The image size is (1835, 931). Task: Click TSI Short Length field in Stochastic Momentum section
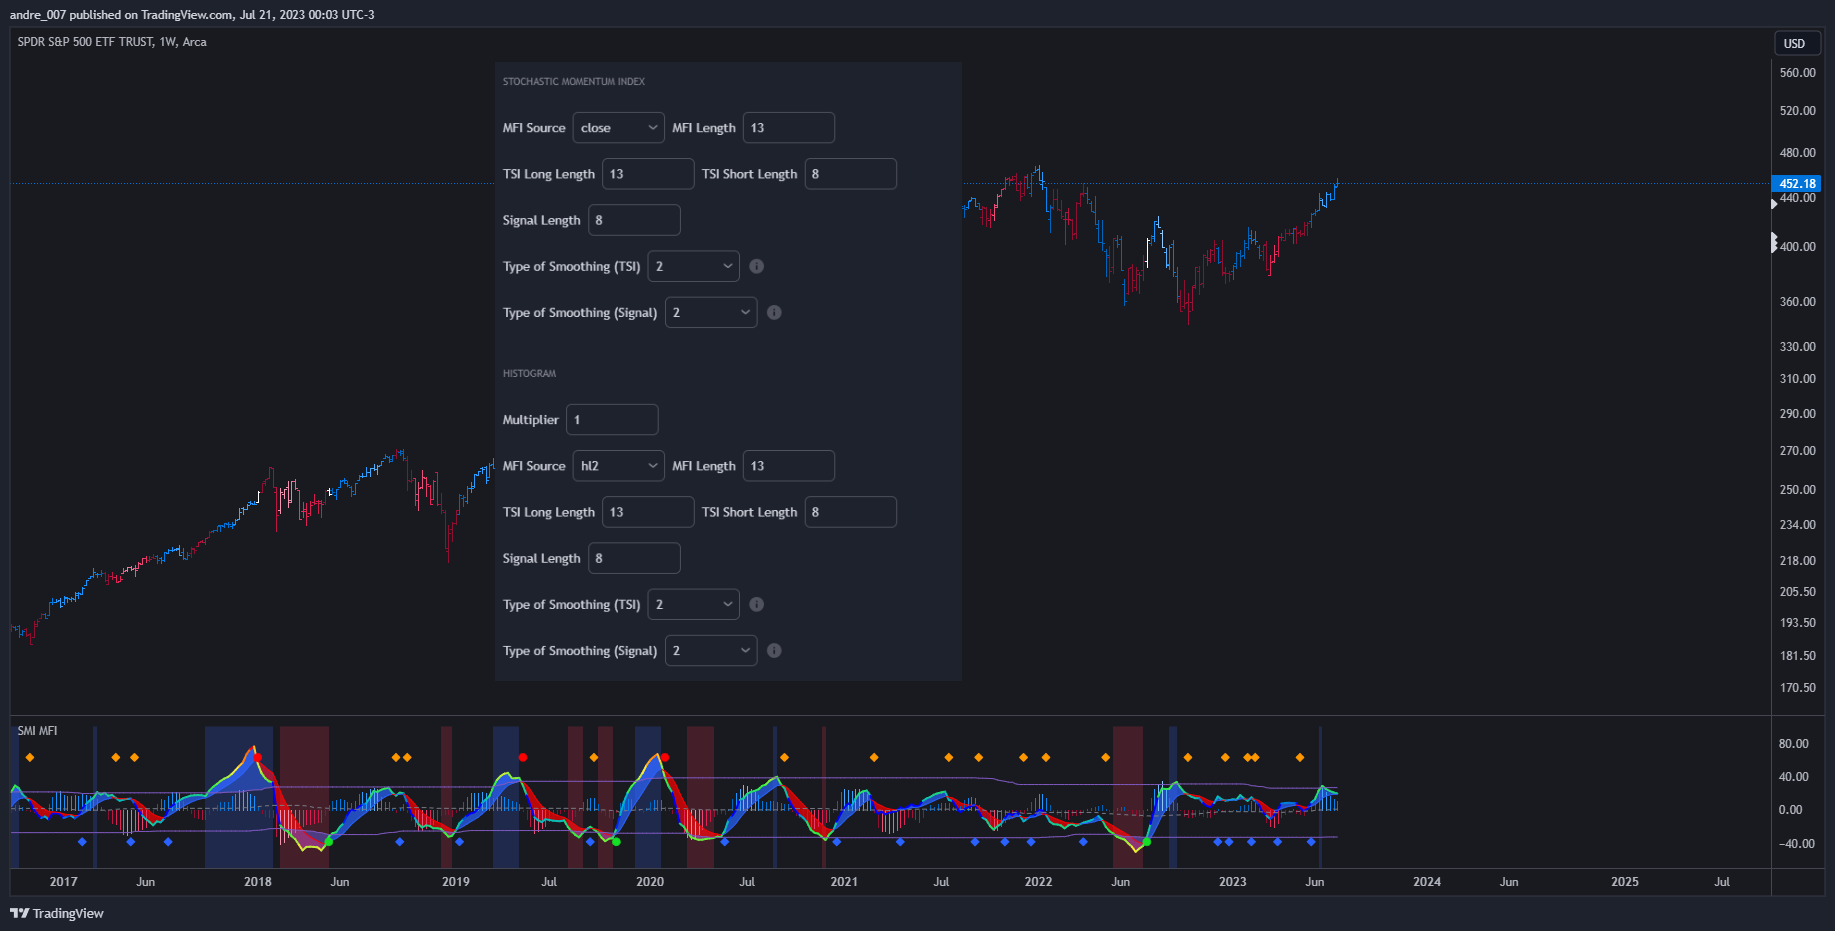click(x=851, y=174)
